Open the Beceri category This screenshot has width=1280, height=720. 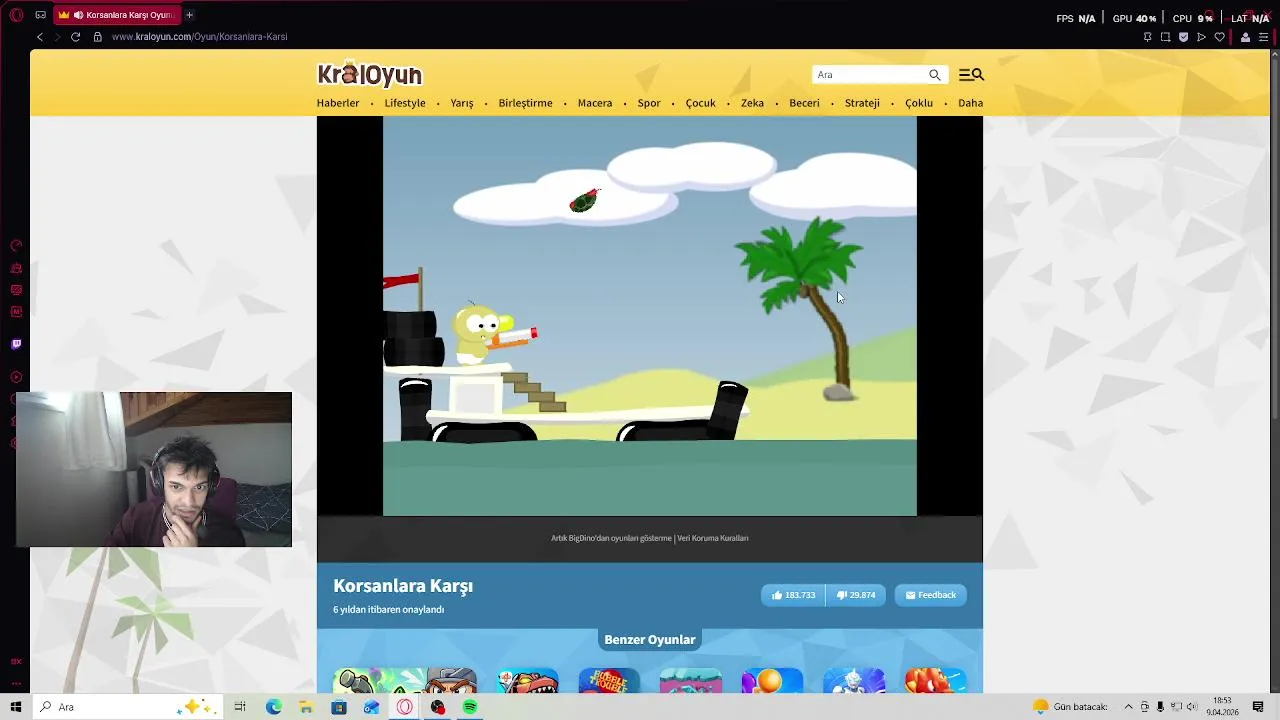tap(804, 103)
